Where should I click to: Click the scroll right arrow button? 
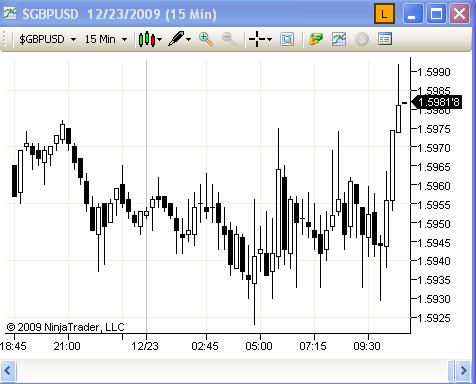point(464,371)
